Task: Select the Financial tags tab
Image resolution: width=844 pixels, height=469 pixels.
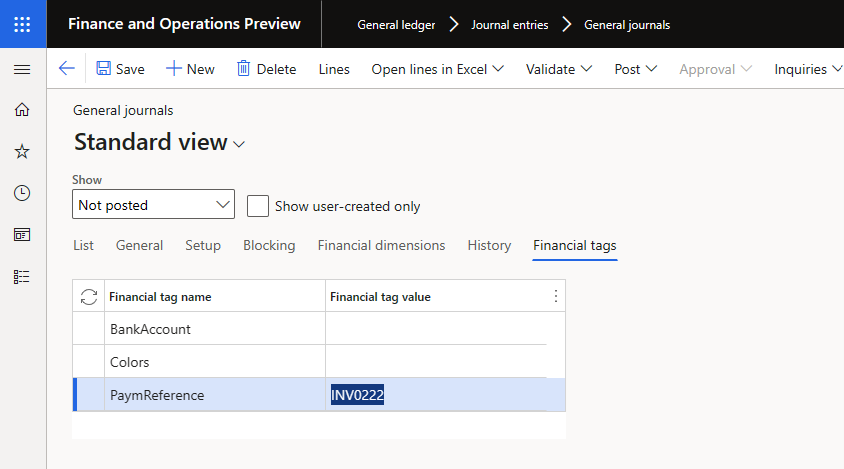Action: [575, 246]
